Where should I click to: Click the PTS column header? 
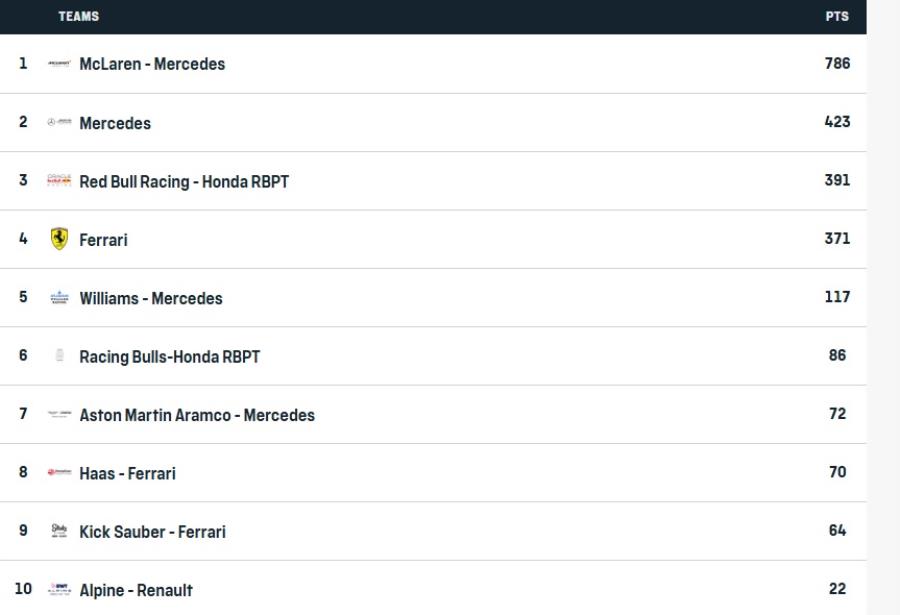click(837, 16)
